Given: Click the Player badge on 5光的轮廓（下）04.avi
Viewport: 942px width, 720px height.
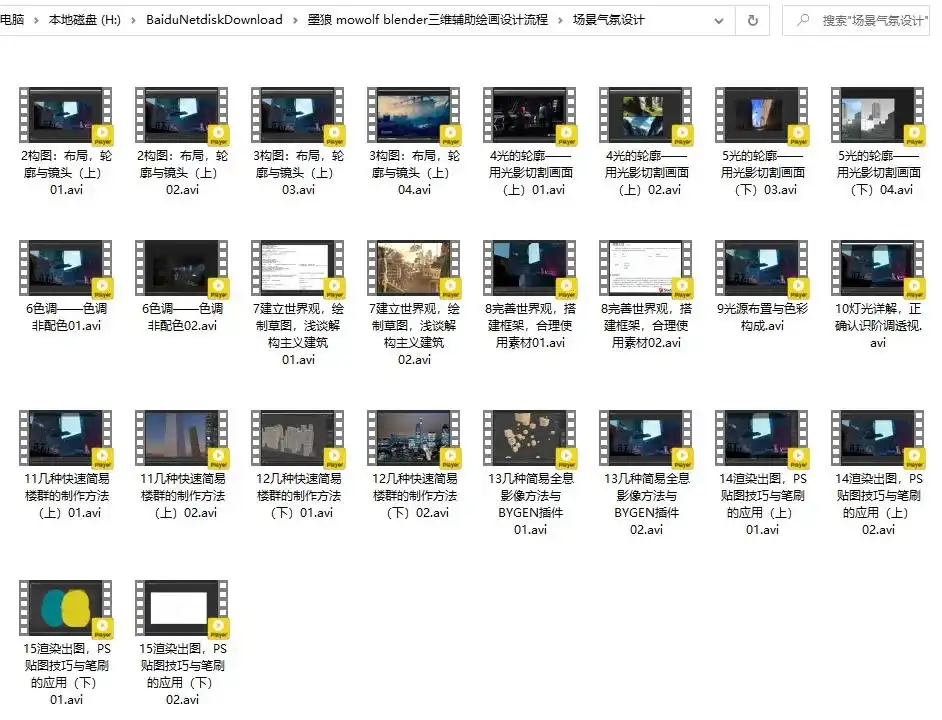Looking at the screenshot, I should (x=913, y=134).
